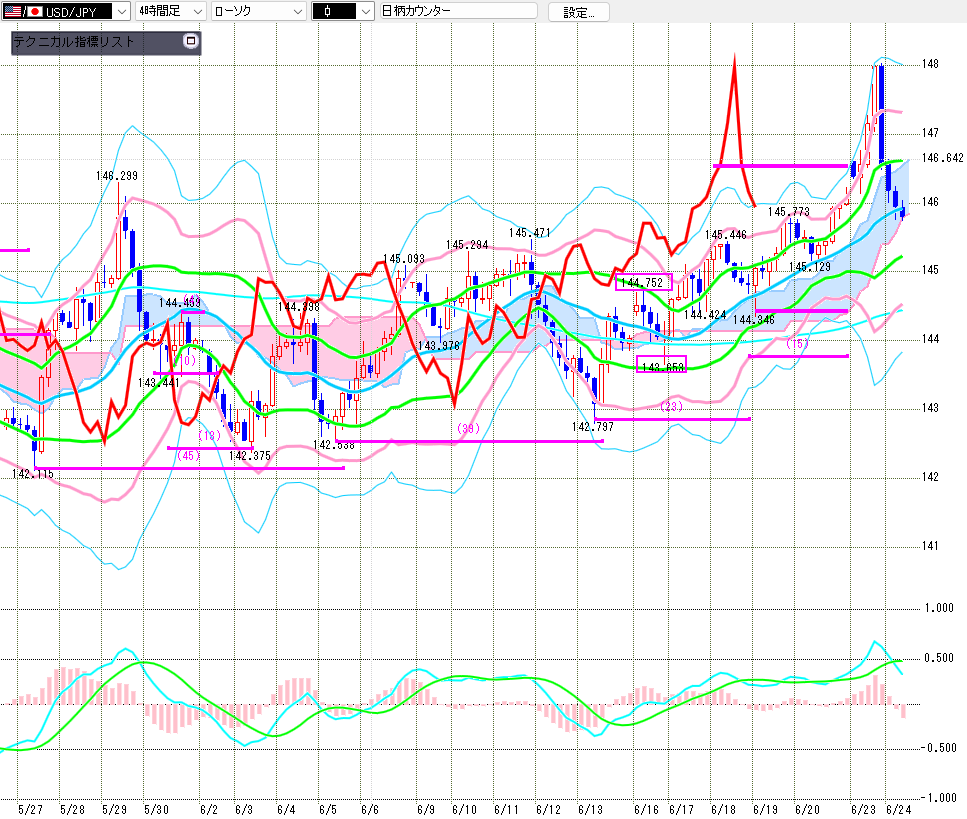Click the 144.424 price label
The width and height of the screenshot is (967, 819).
point(705,315)
